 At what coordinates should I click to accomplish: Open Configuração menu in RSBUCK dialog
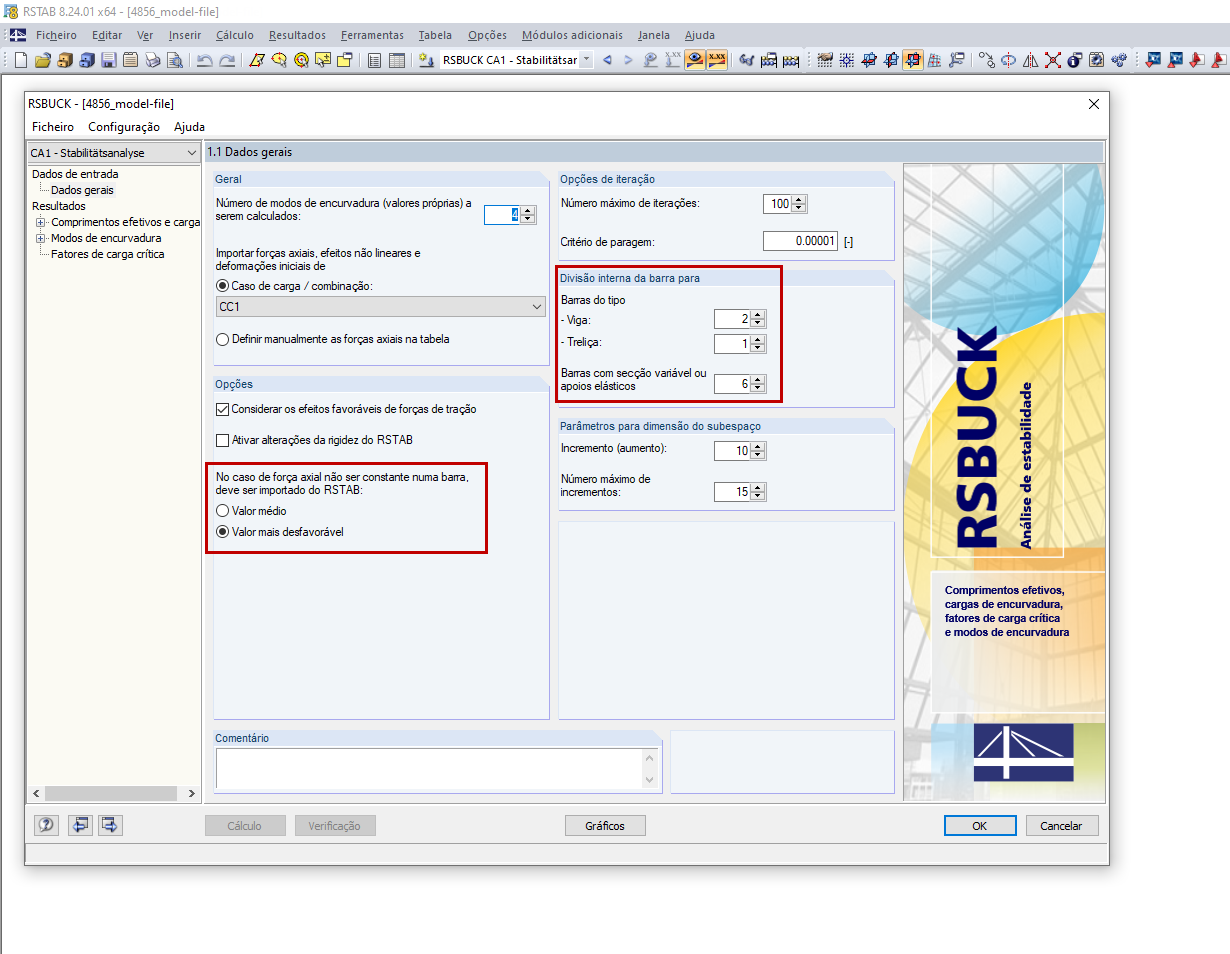pos(124,127)
